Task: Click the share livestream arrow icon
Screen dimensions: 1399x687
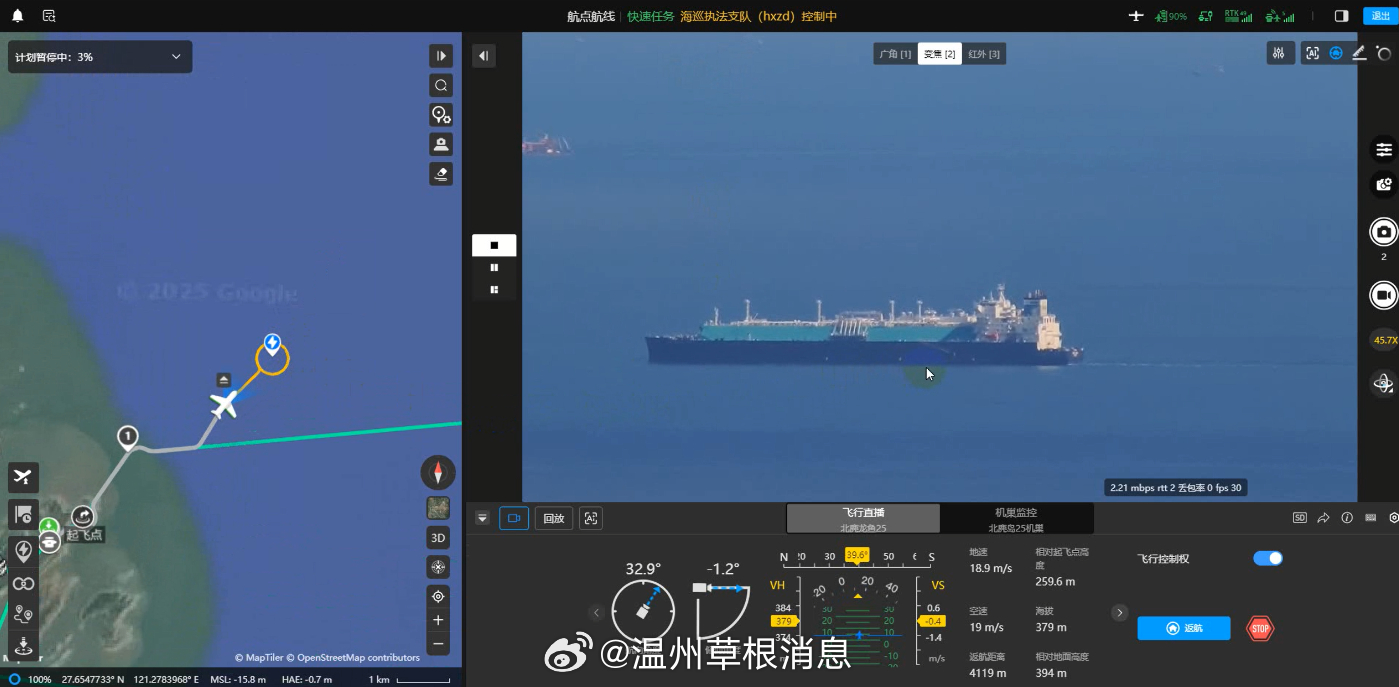Action: [1323, 518]
